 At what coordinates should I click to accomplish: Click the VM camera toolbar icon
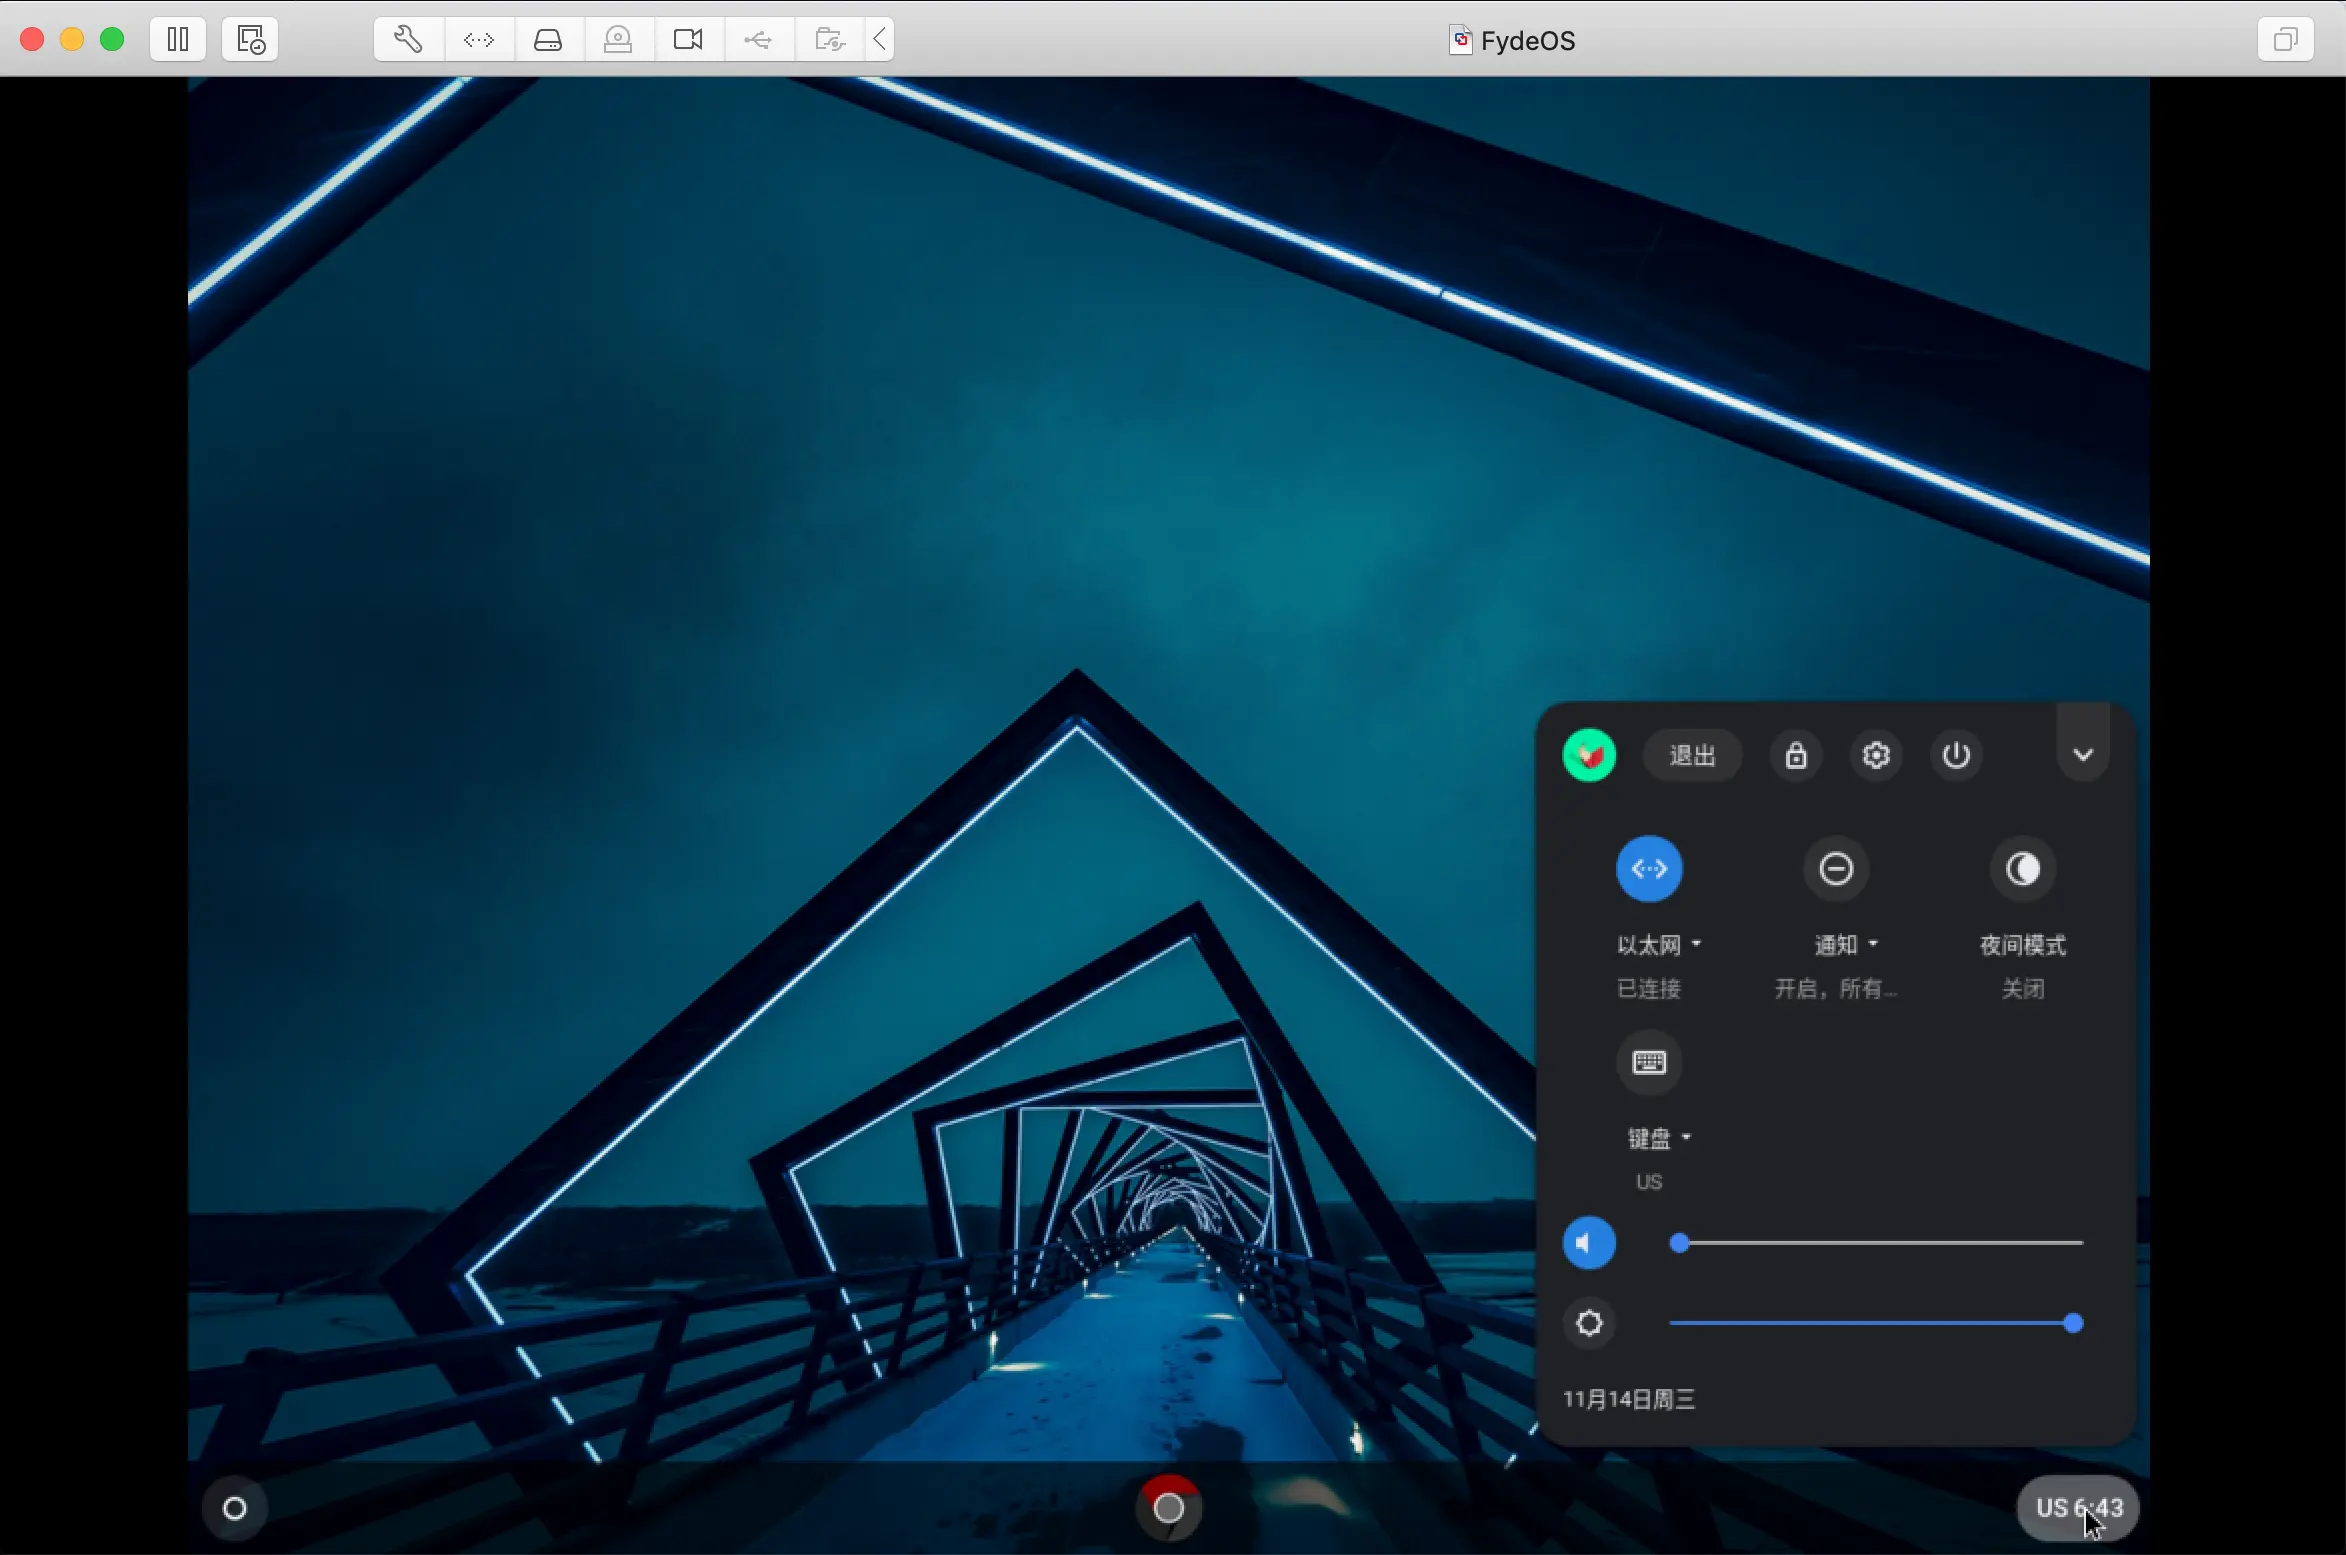pyautogui.click(x=688, y=39)
